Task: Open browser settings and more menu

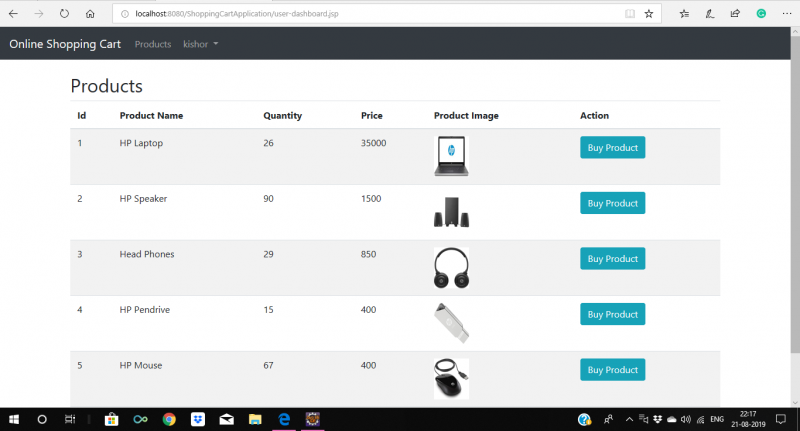Action: pos(787,14)
